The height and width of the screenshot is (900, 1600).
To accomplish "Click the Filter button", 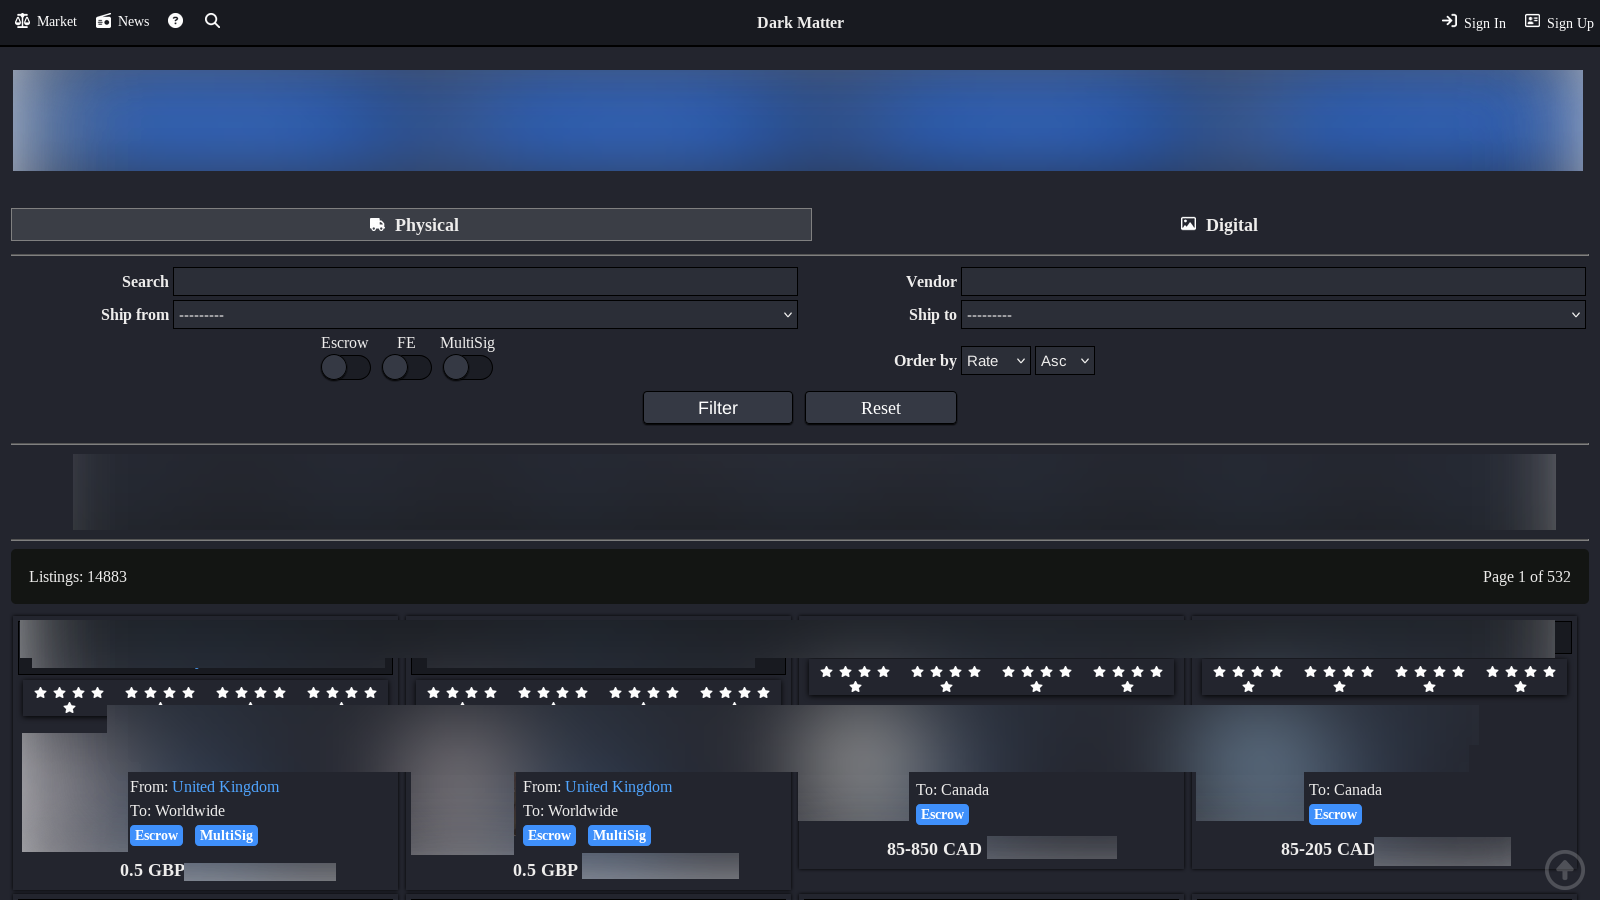I will (717, 408).
